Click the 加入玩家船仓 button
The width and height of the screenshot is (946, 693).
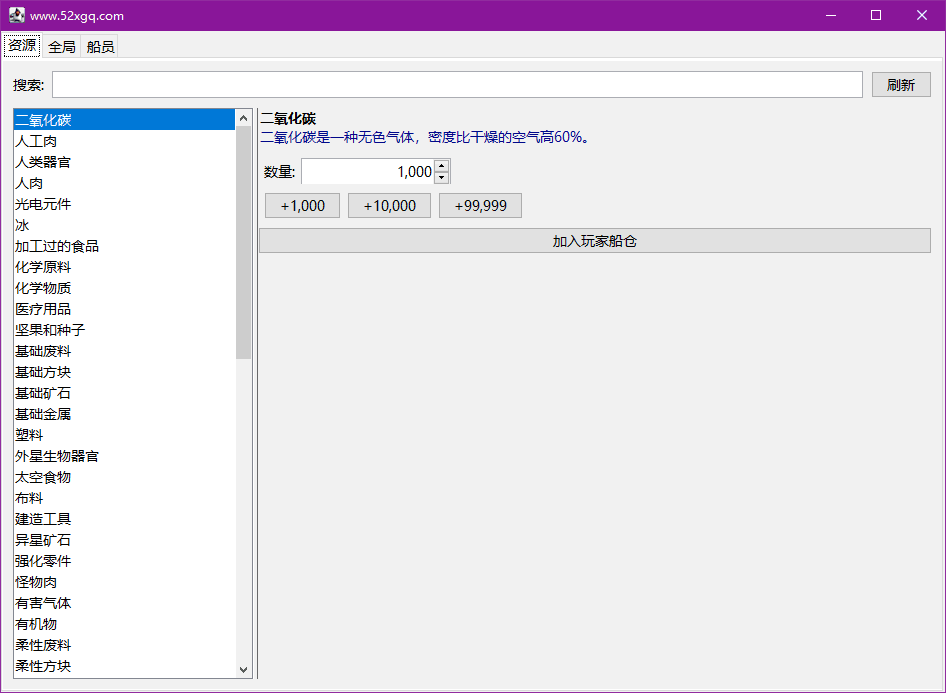tap(594, 241)
